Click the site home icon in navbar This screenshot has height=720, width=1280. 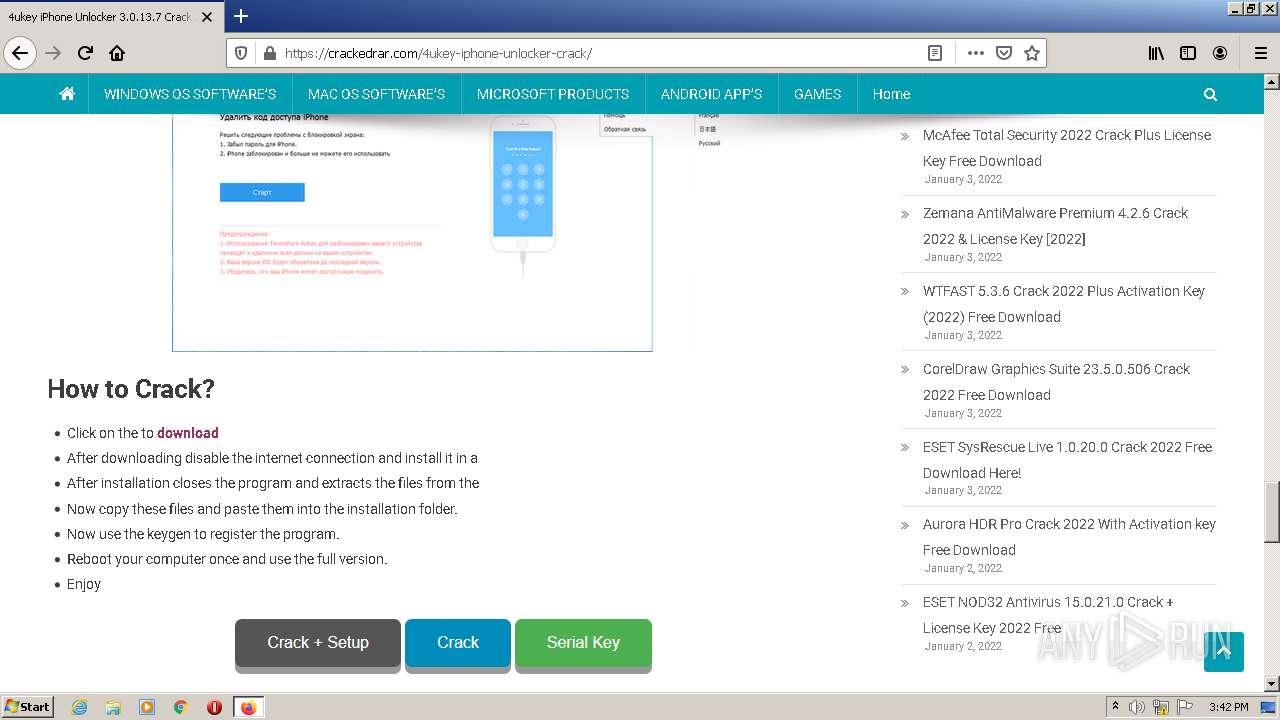pyautogui.click(x=67, y=94)
